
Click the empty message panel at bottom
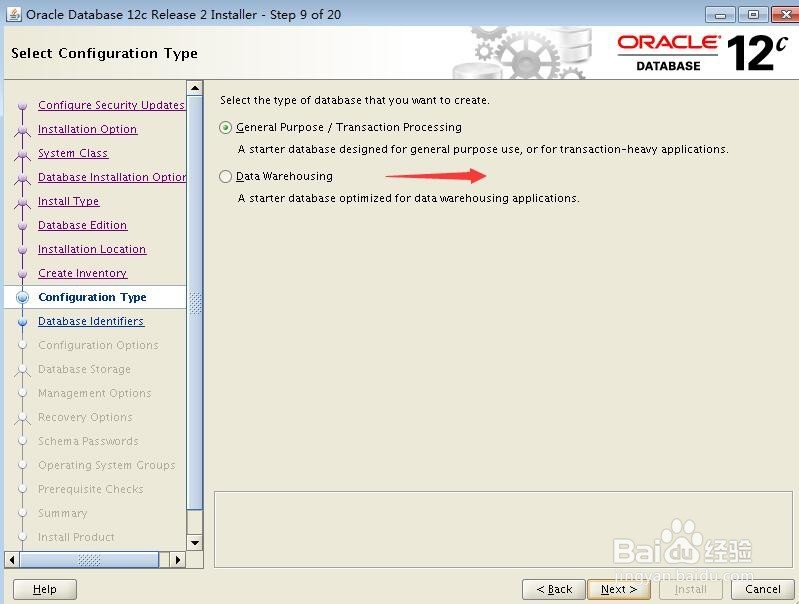point(503,529)
